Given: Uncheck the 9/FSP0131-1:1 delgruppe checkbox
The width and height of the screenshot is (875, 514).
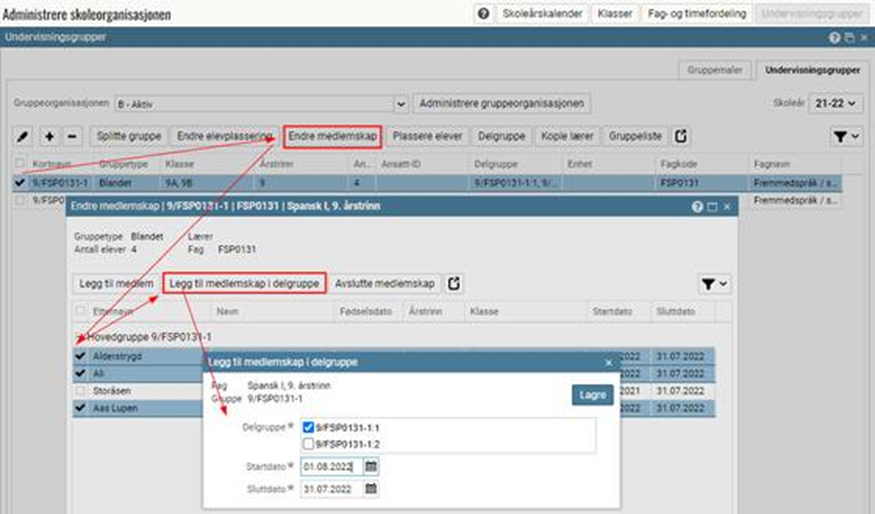Looking at the screenshot, I should pyautogui.click(x=309, y=428).
